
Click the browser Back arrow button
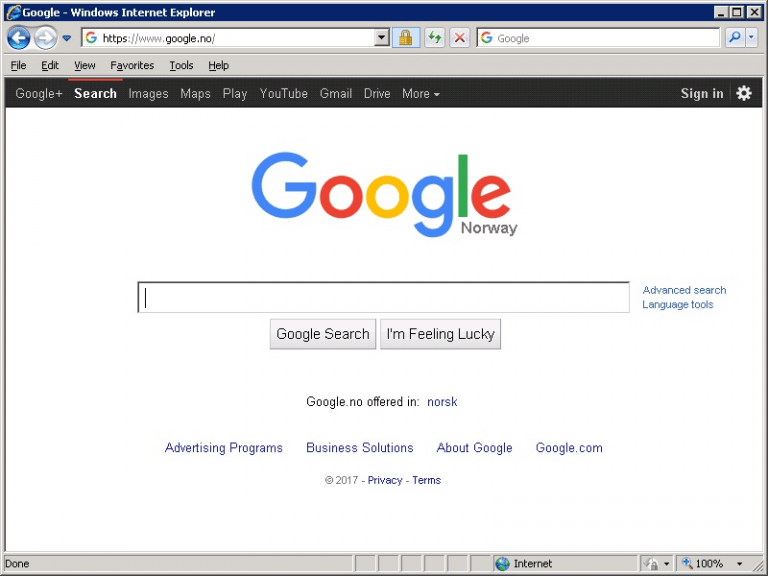point(19,38)
